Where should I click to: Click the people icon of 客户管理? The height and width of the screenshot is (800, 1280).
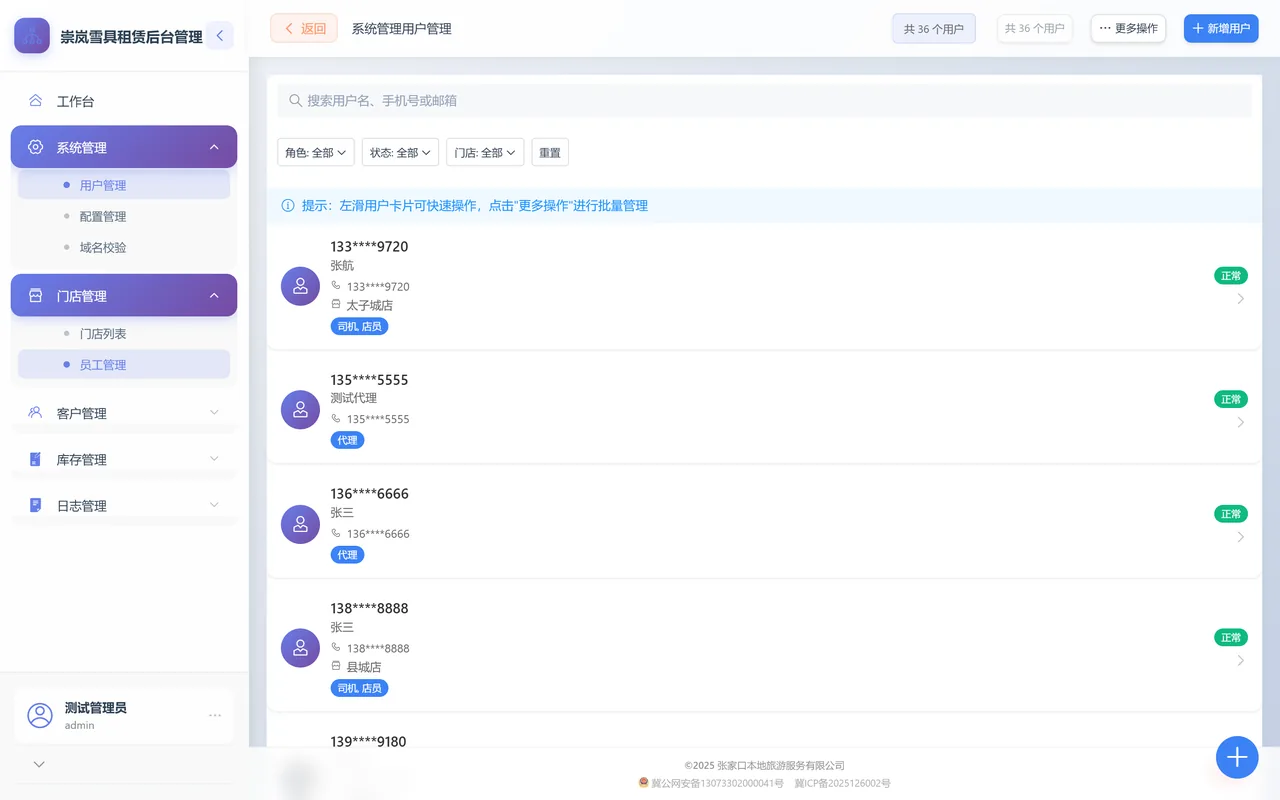pyautogui.click(x=36, y=413)
